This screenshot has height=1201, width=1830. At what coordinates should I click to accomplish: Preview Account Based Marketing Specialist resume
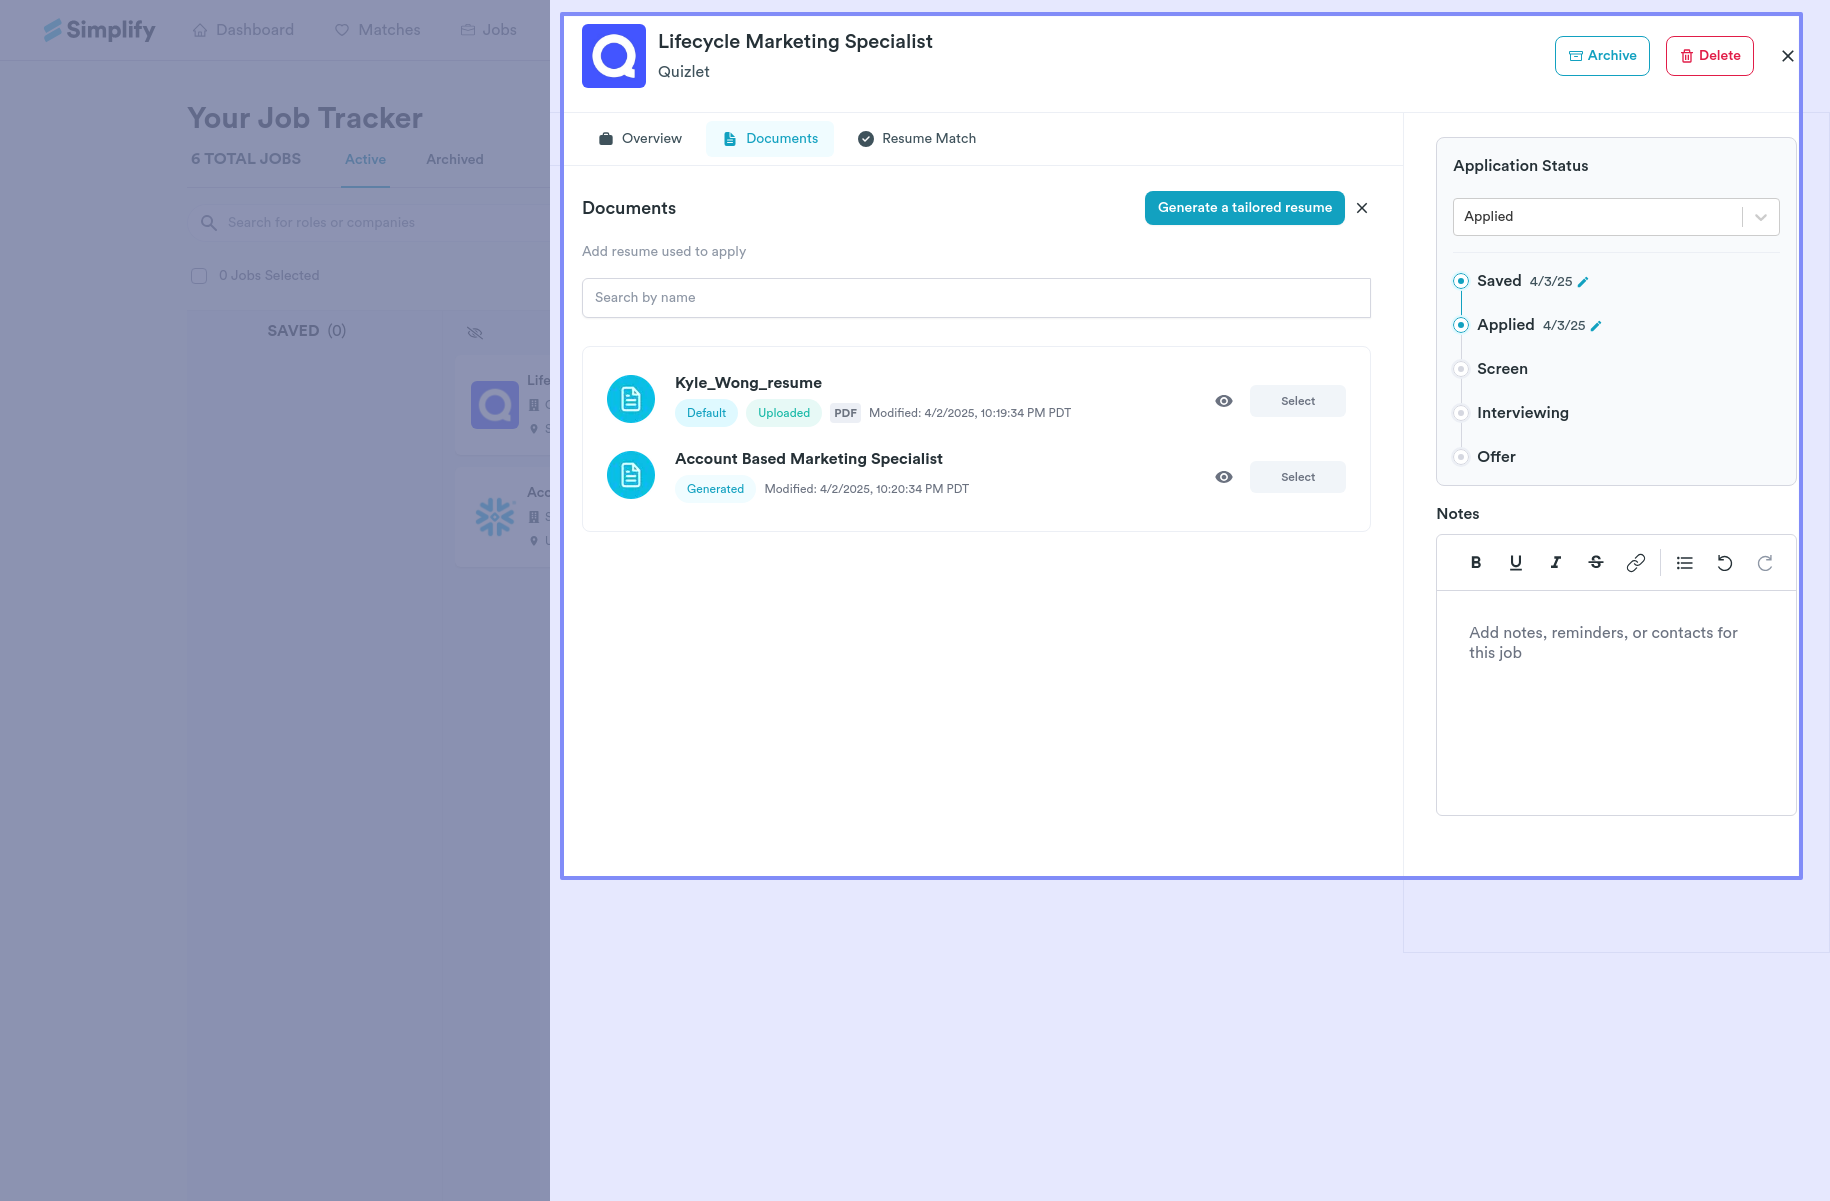[1223, 477]
